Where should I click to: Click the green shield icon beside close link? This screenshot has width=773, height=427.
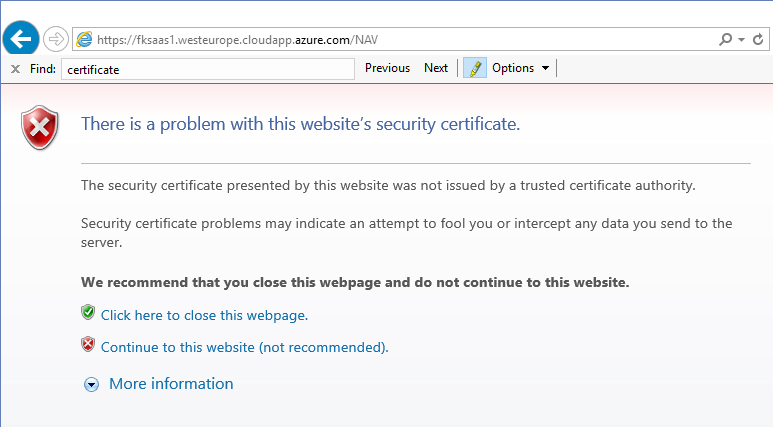tap(88, 313)
